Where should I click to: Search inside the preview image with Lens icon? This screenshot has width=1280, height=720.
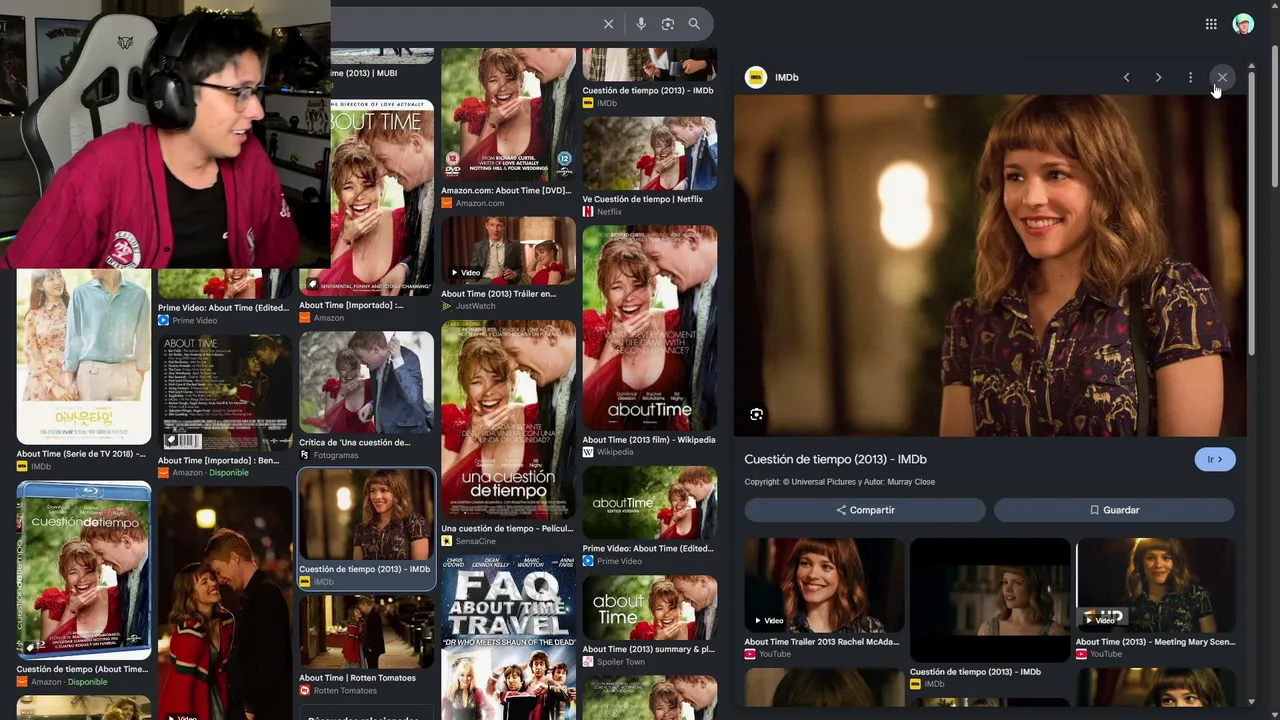756,414
